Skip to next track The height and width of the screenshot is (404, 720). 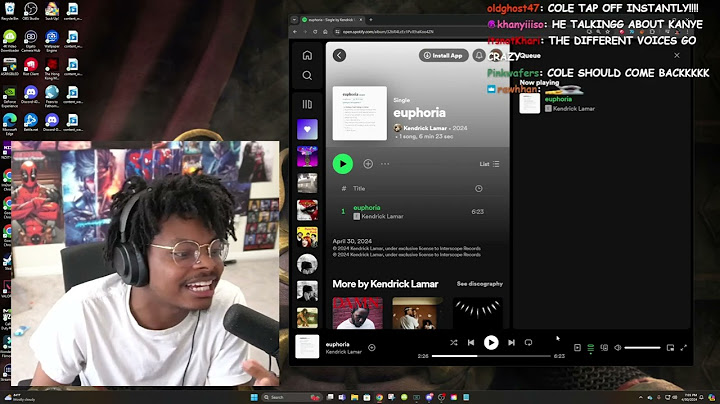click(x=511, y=342)
